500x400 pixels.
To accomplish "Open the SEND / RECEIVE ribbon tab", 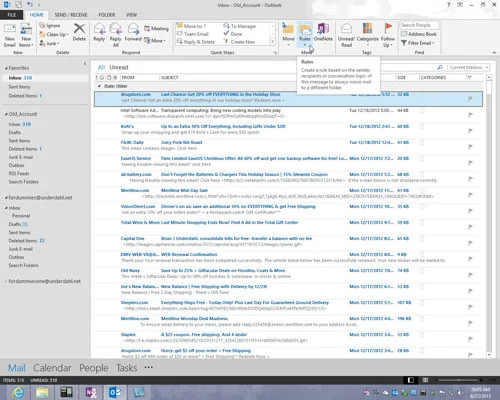I will [71, 15].
